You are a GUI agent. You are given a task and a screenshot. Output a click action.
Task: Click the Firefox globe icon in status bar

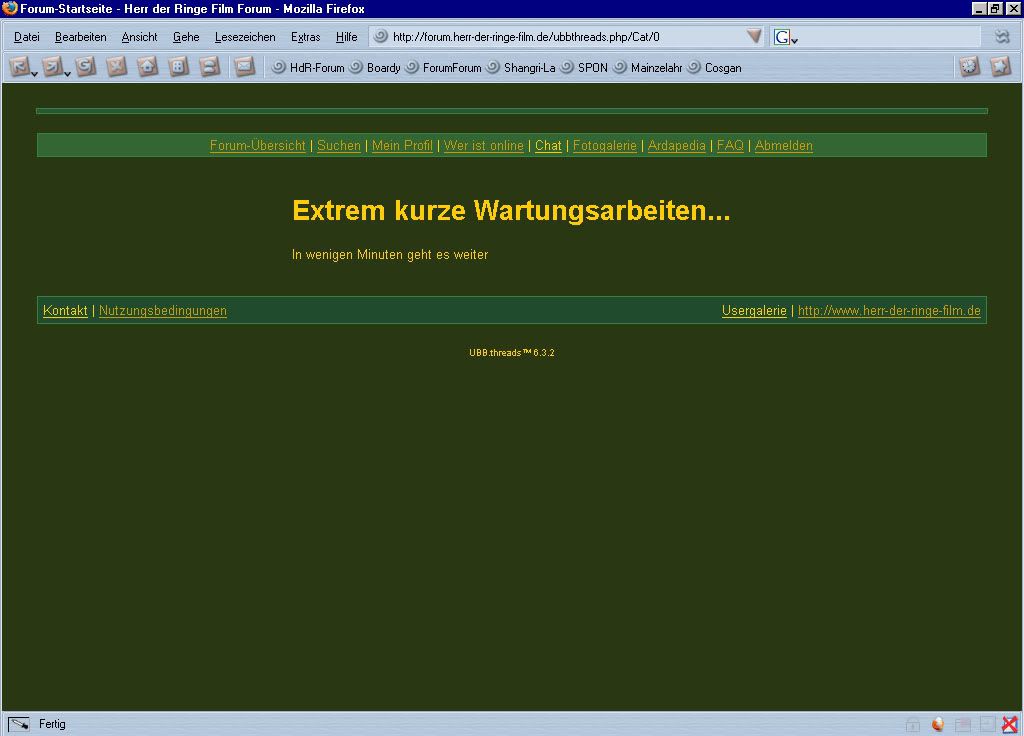pos(938,724)
